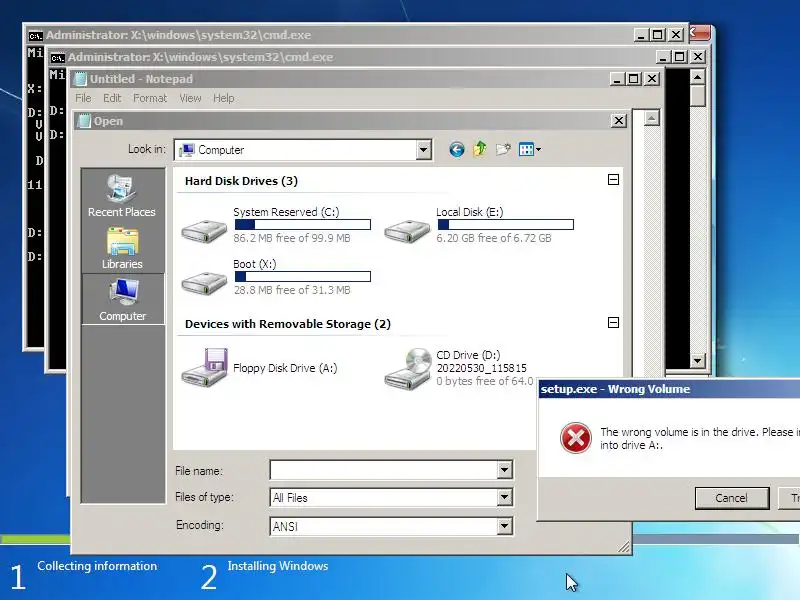Click 'Devices with Removable Storage (2)' heading

pyautogui.click(x=288, y=324)
